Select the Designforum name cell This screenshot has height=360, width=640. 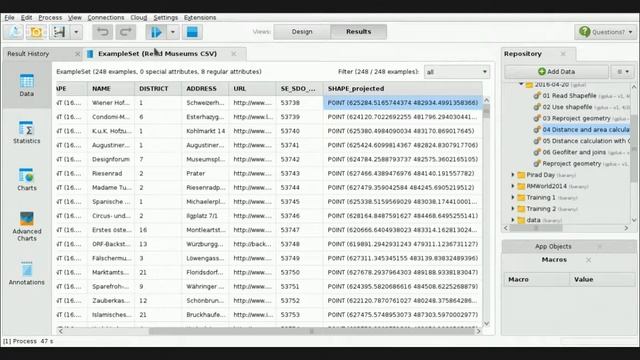click(111, 159)
